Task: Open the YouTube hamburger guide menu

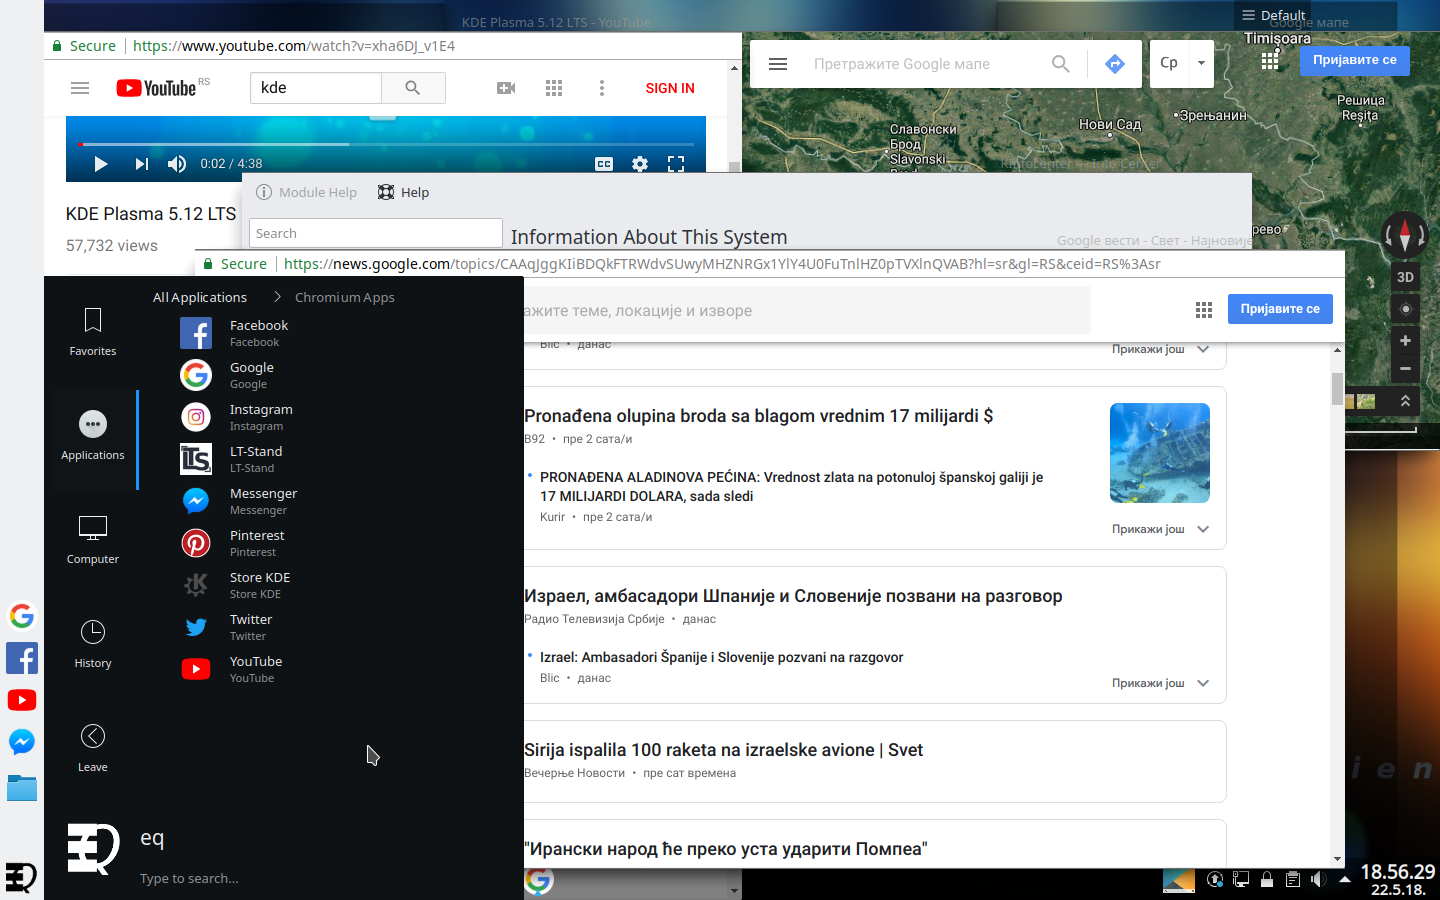Action: (x=80, y=88)
